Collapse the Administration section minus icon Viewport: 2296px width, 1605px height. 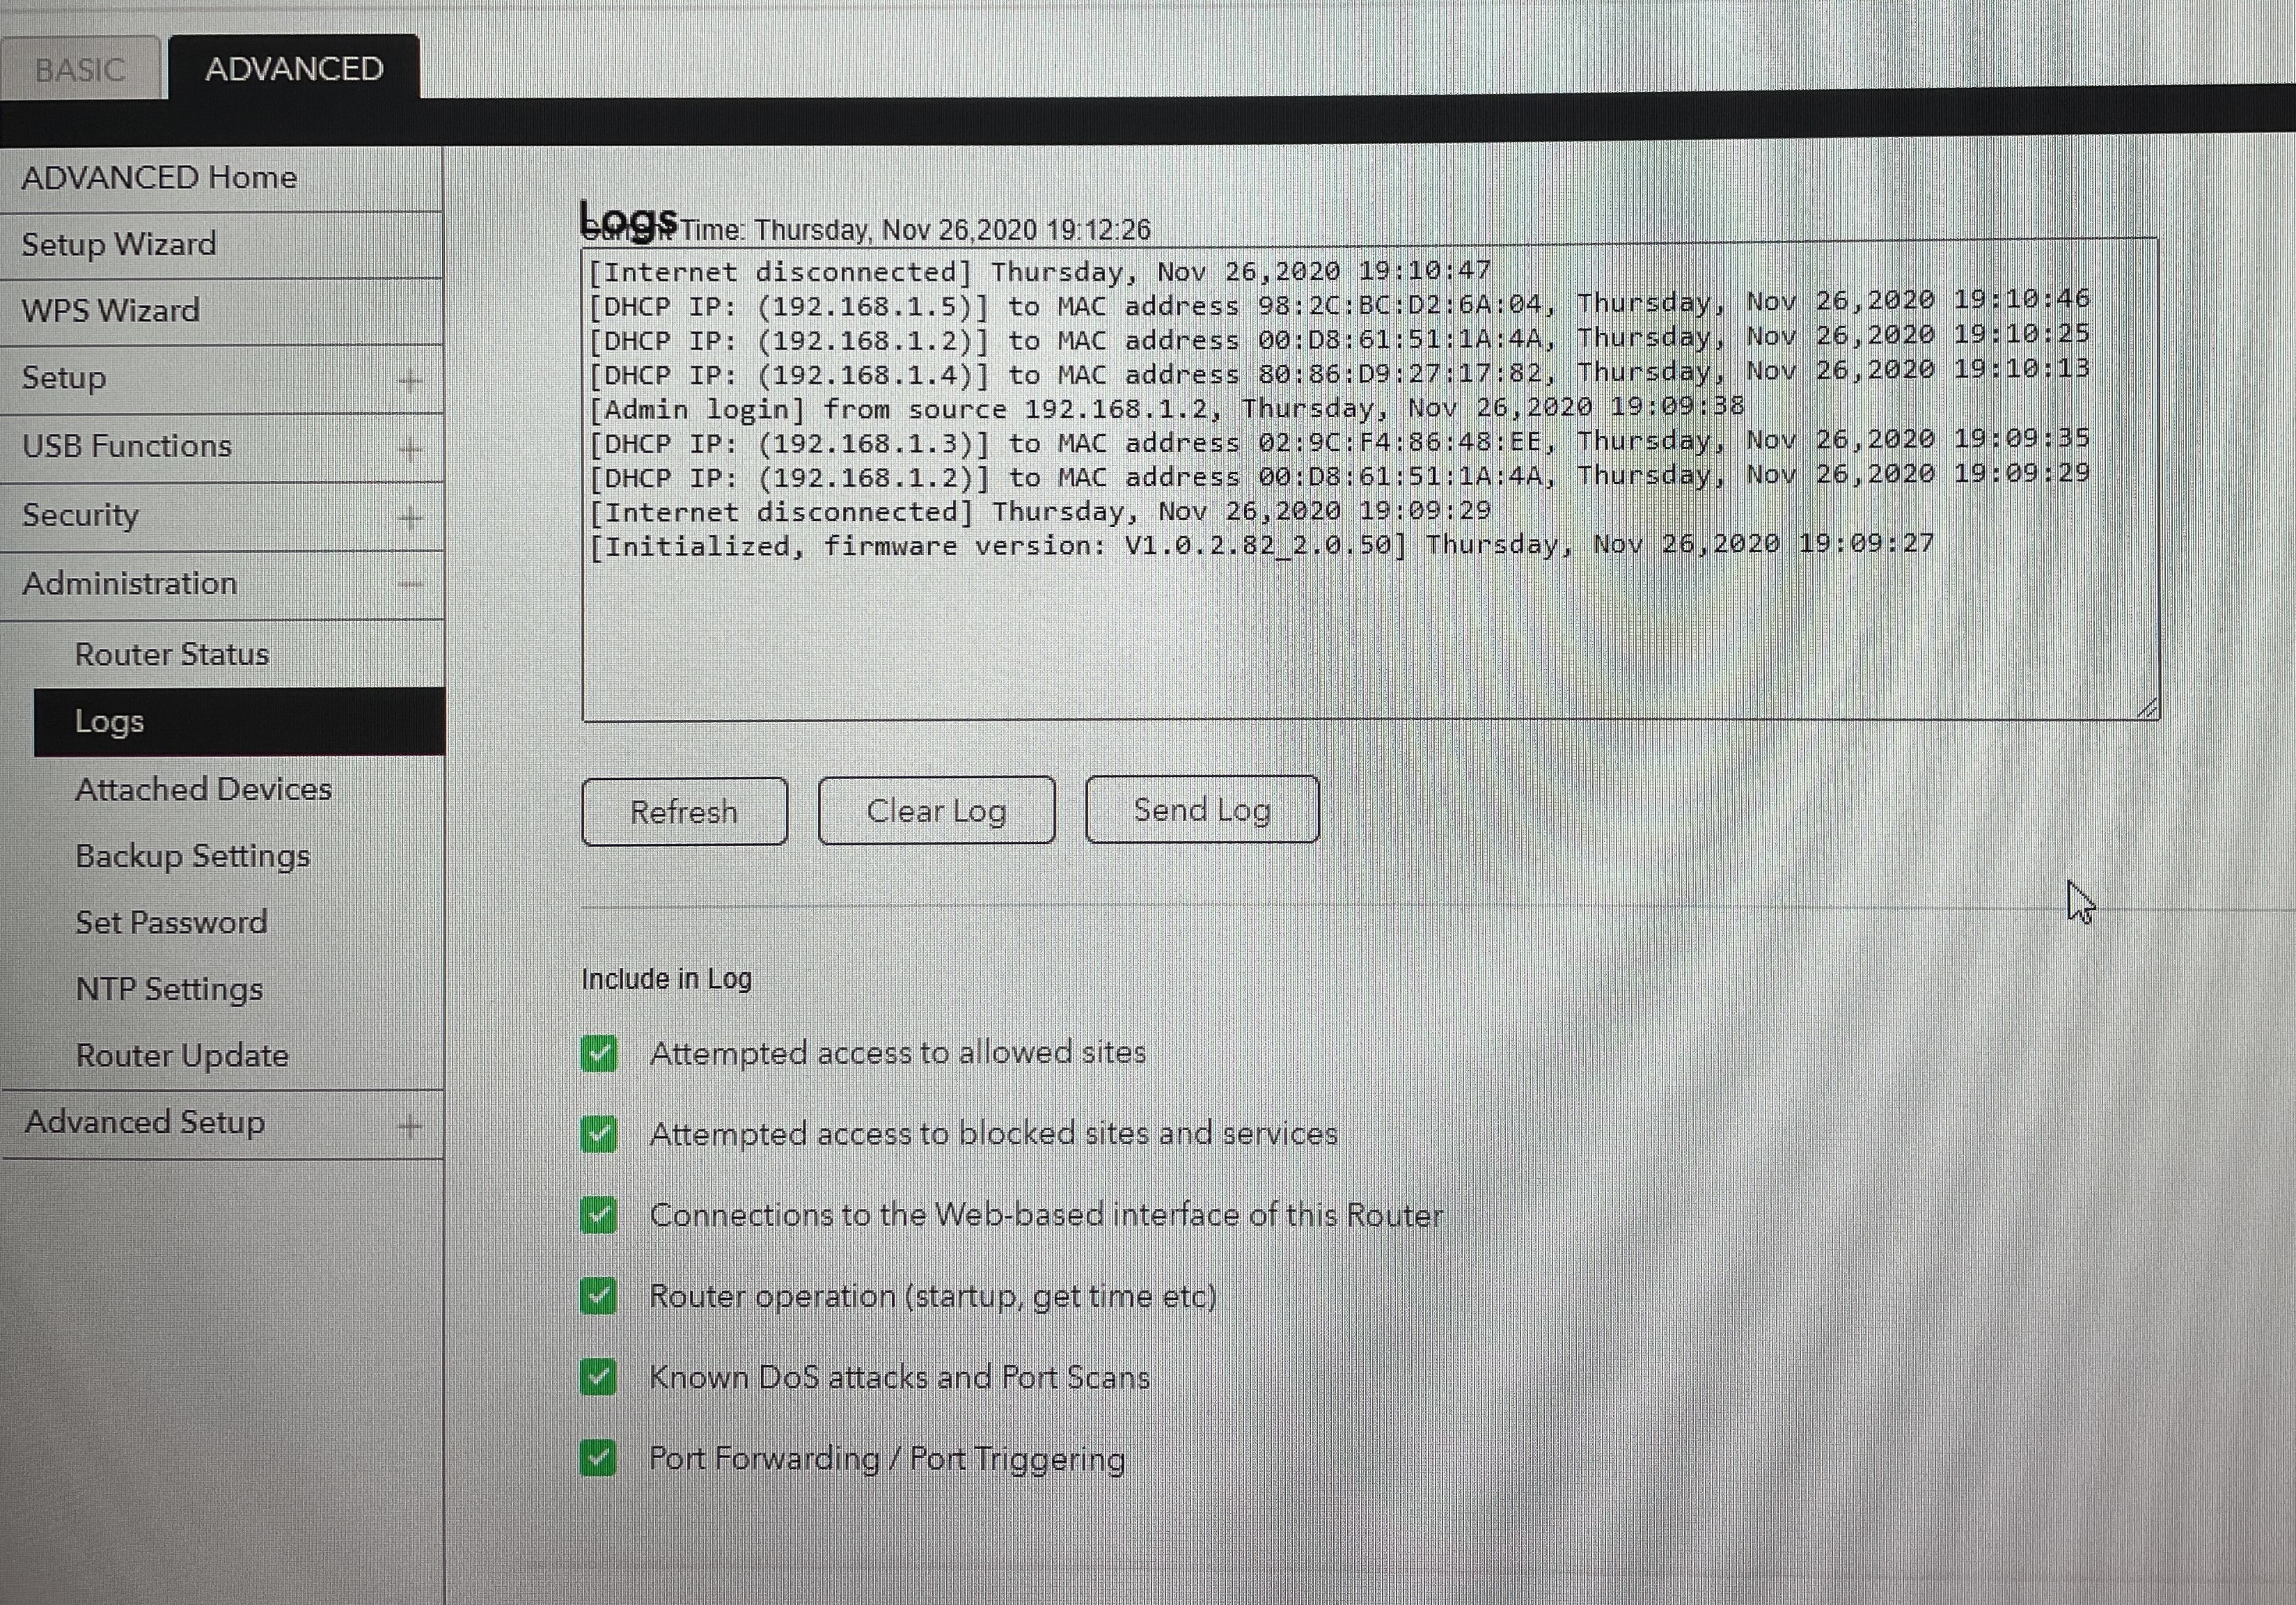coord(410,585)
